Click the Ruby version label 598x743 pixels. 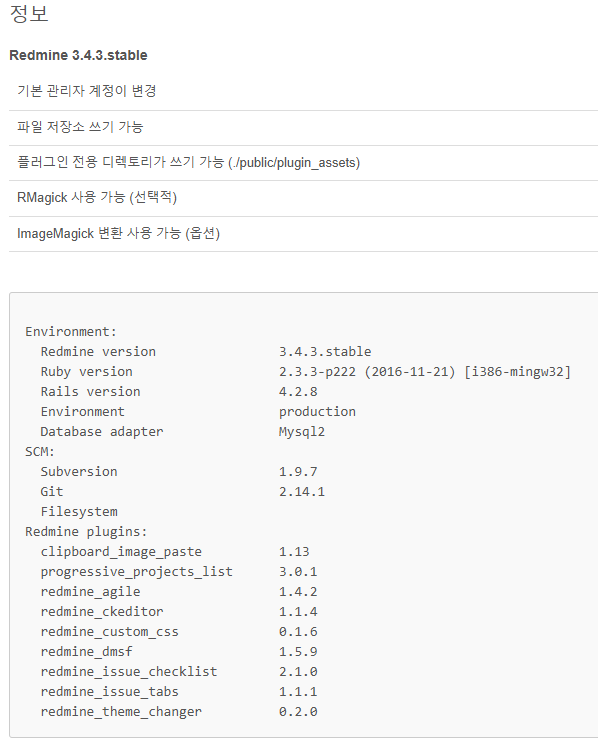(86, 372)
